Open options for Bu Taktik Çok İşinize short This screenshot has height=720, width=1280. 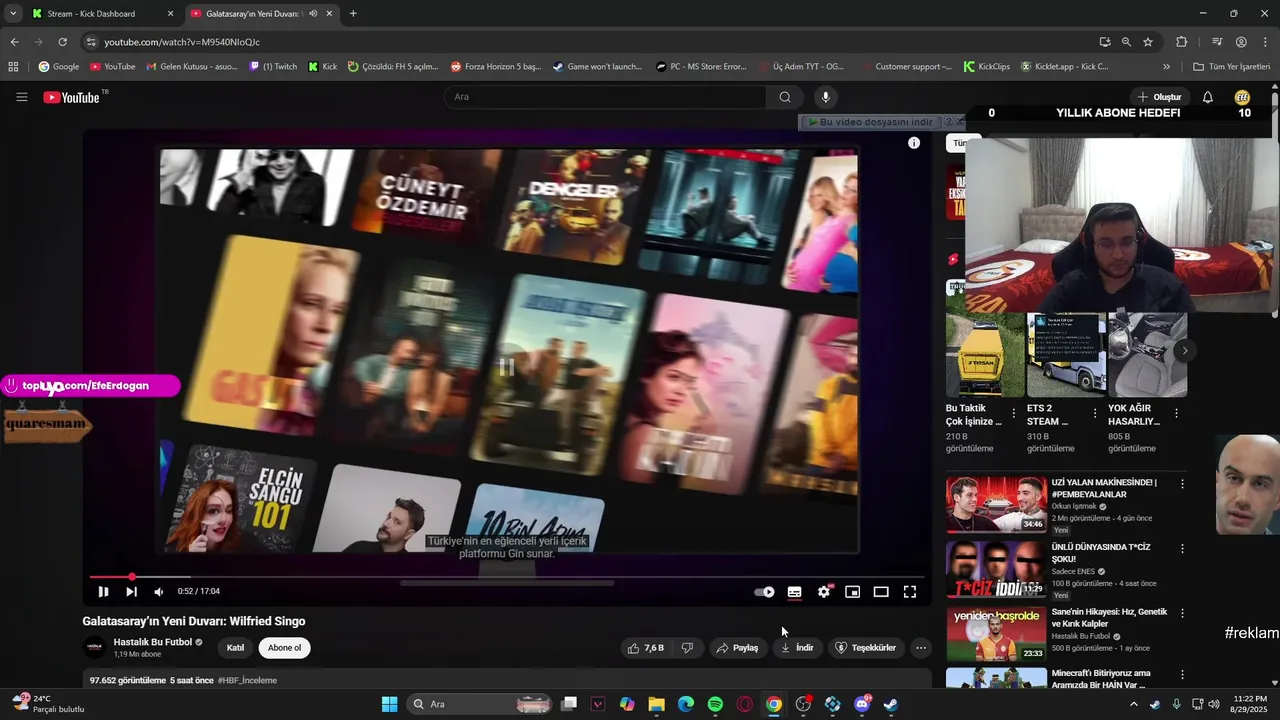1014,413
